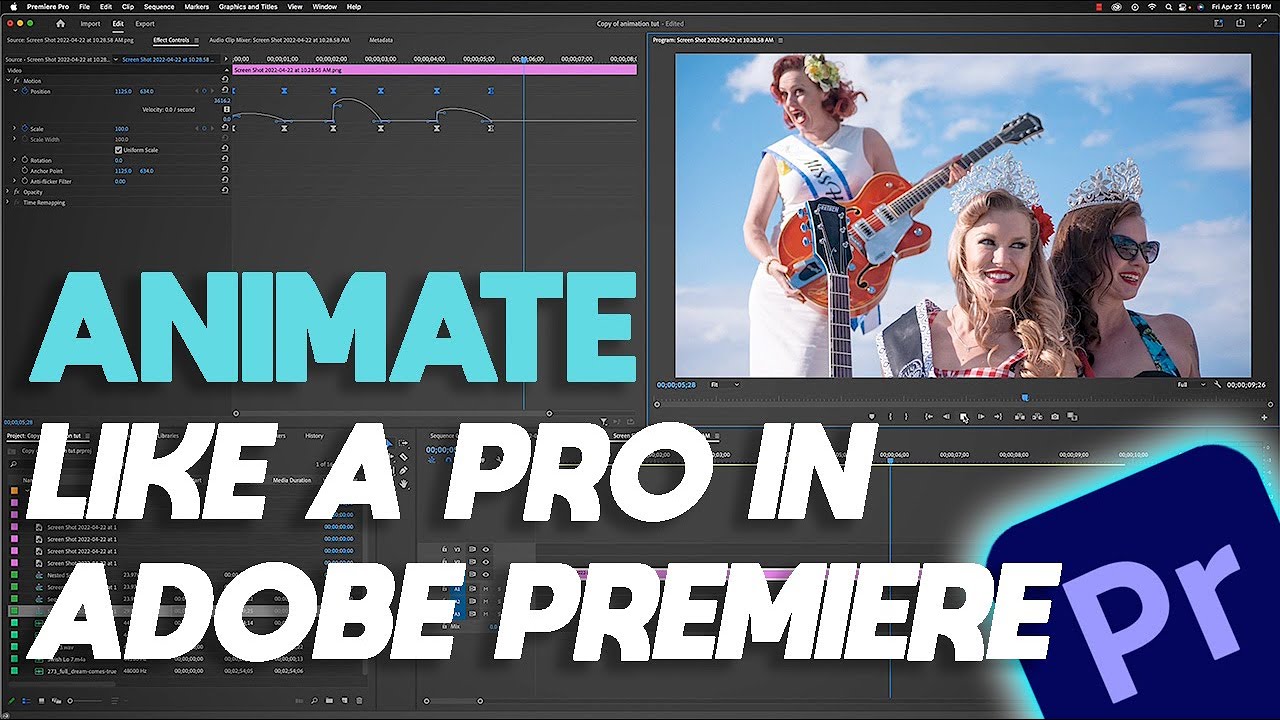Export frame with the camera icon
1280x720 pixels.
coord(1055,417)
